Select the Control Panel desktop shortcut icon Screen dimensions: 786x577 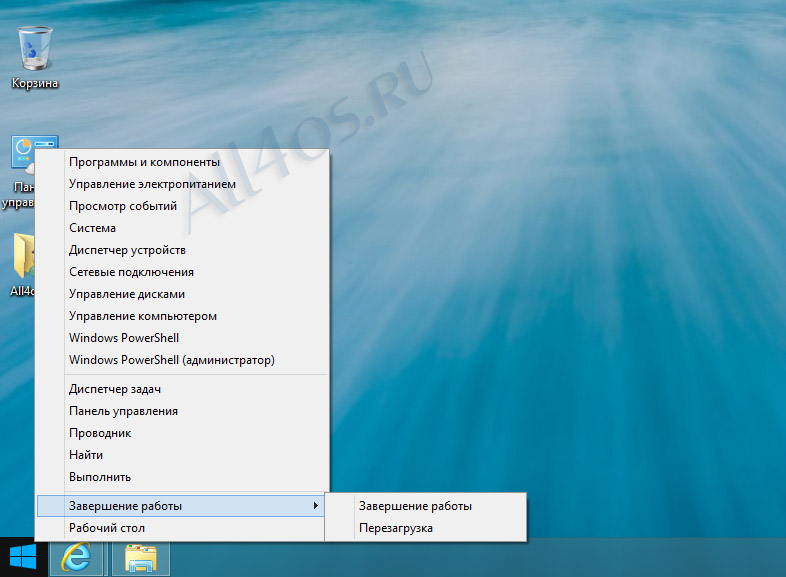(23, 172)
